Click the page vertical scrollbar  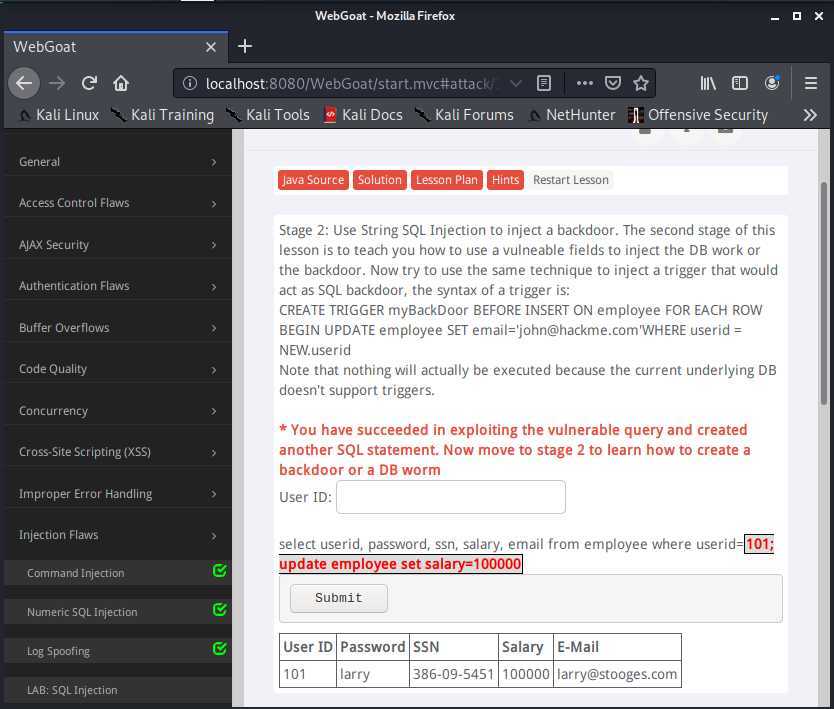pyautogui.click(x=823, y=294)
